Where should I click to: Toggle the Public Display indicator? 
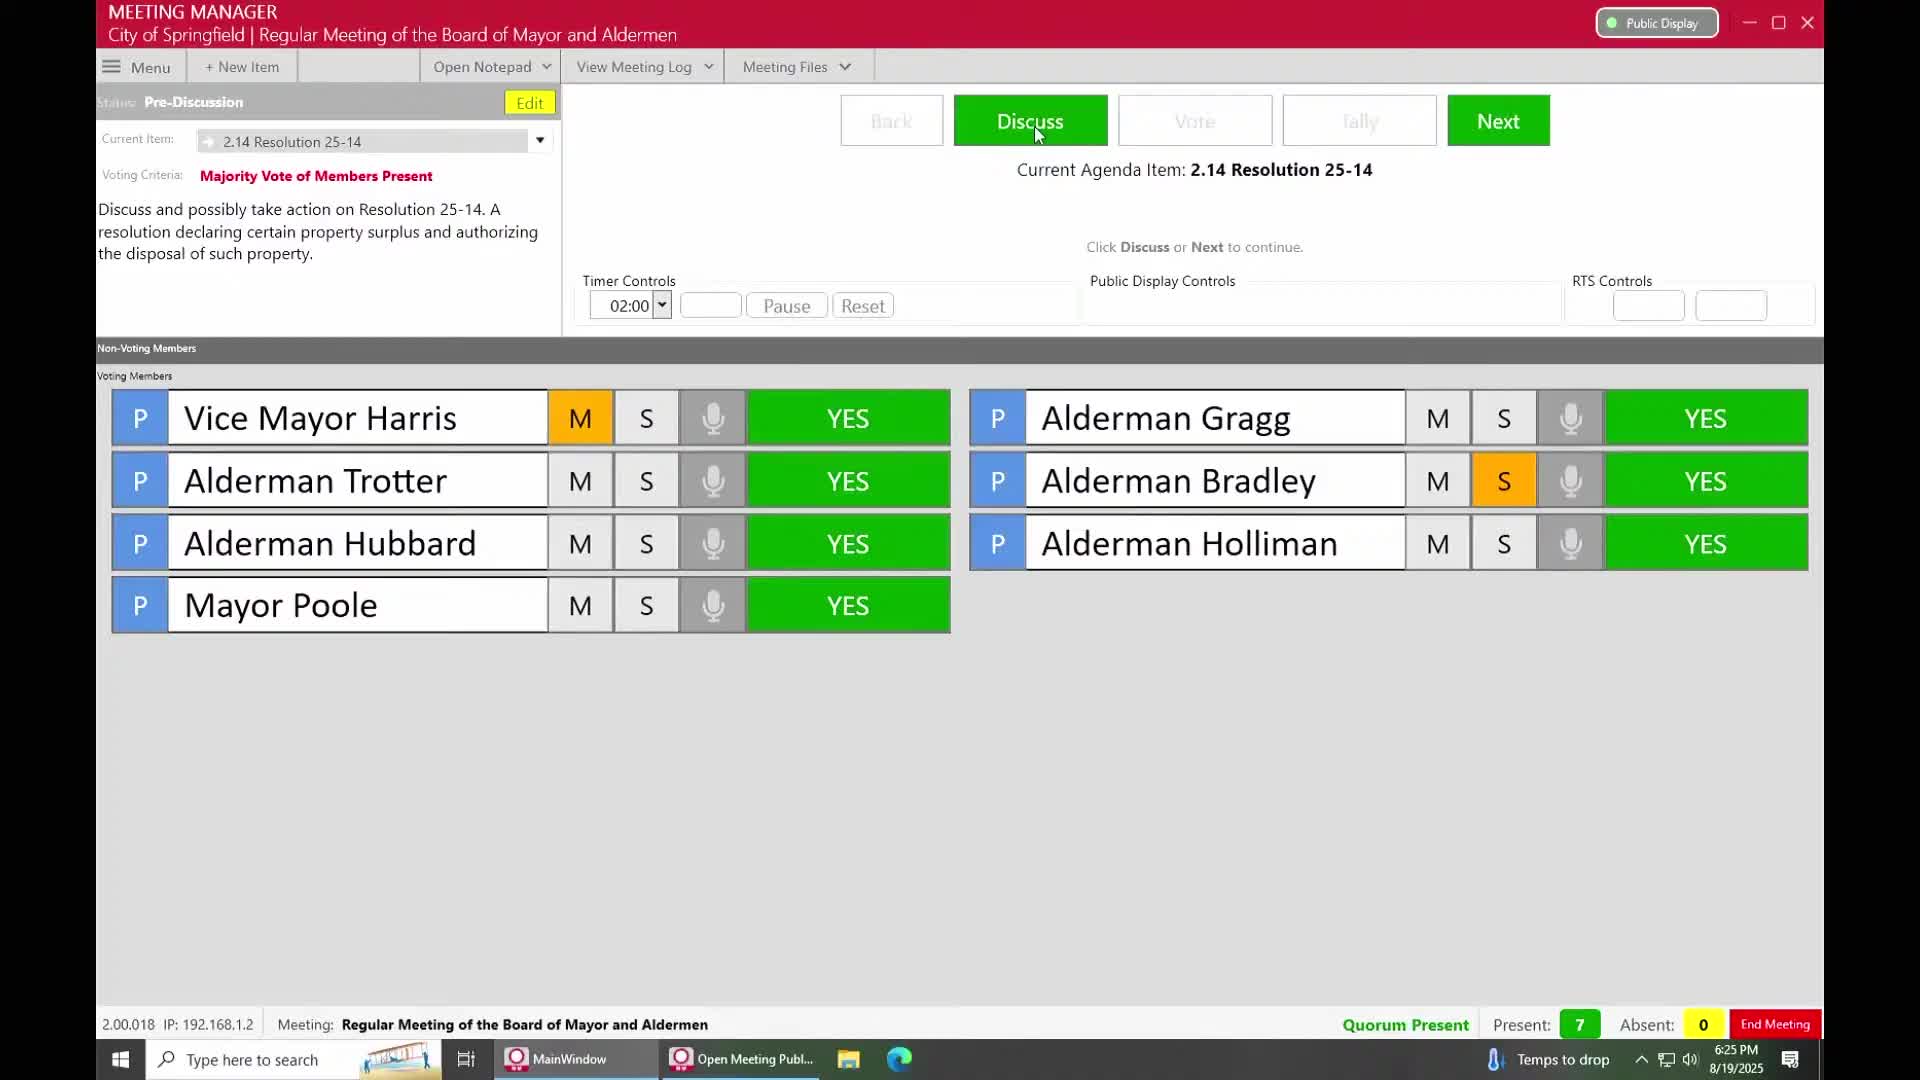[x=1656, y=23]
